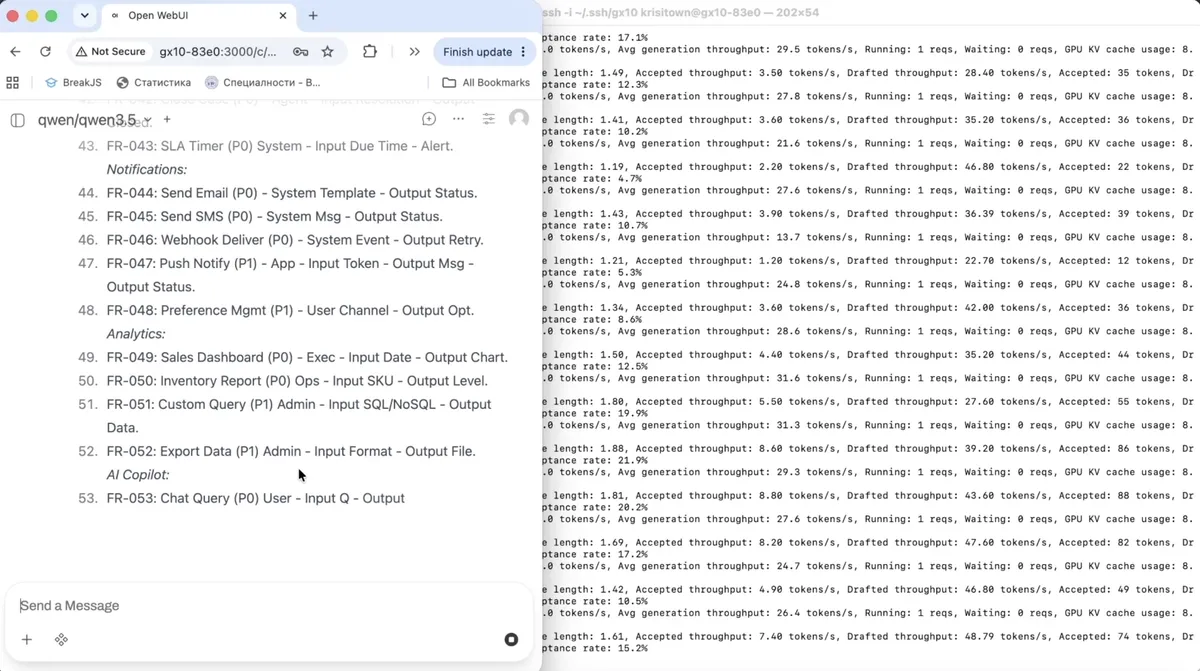Click 'ptance rate: 17.1%' in the terminal
This screenshot has width=1200, height=671.
tap(594, 37)
